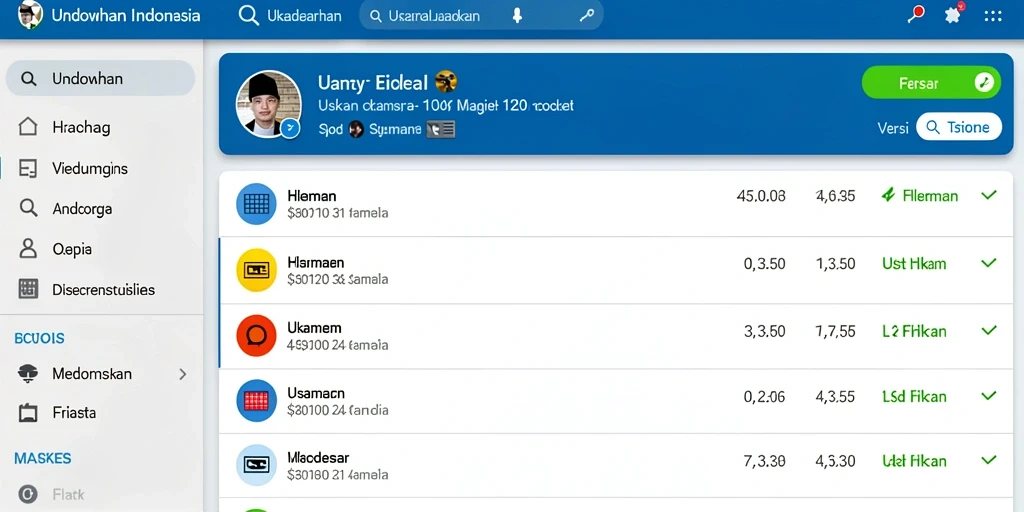Click the Medomskan sidebar icon
Viewport: 1024px width, 512px height.
(28, 374)
